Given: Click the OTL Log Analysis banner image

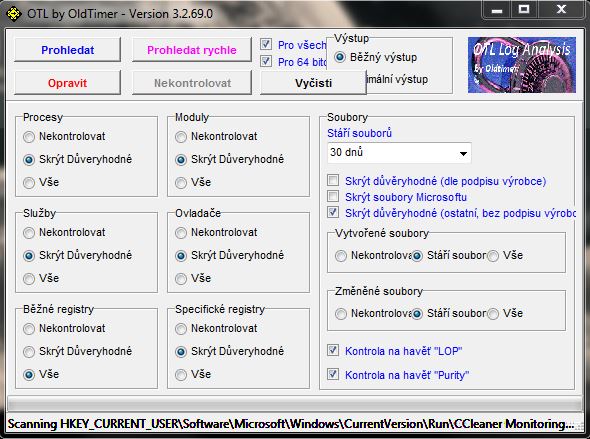Looking at the screenshot, I should pos(522,65).
